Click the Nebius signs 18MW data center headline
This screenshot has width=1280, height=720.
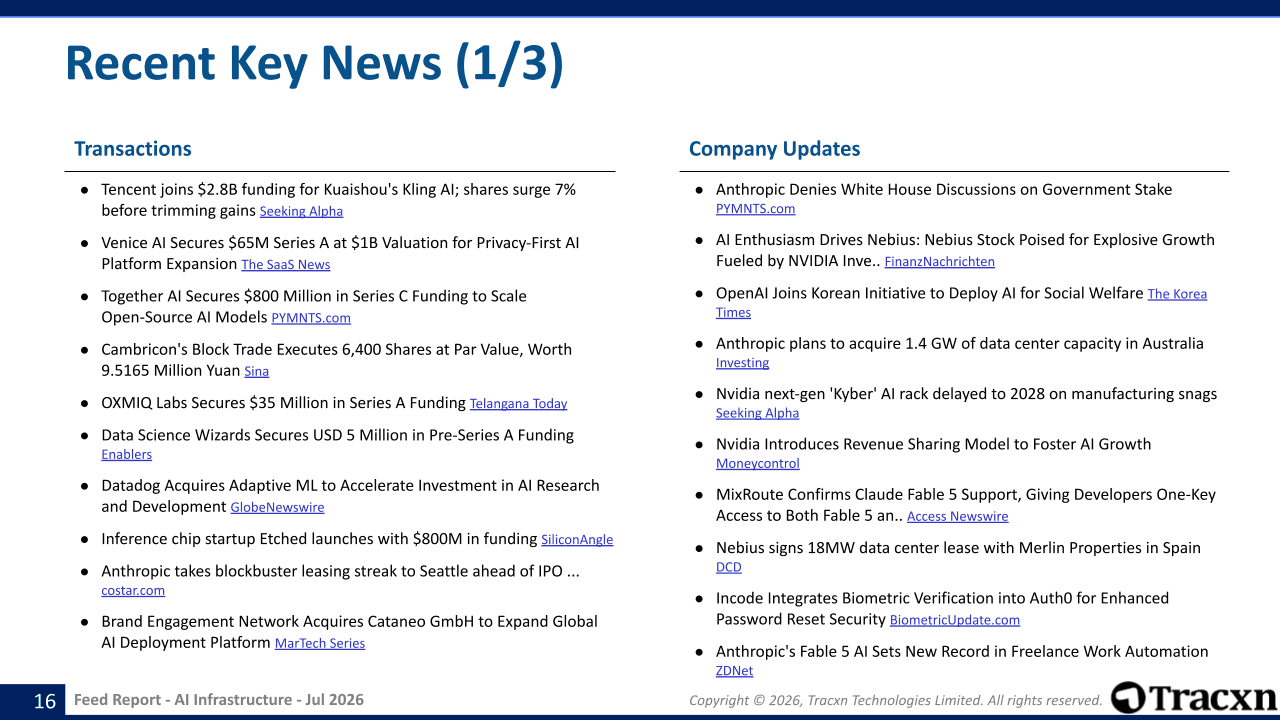click(x=958, y=547)
